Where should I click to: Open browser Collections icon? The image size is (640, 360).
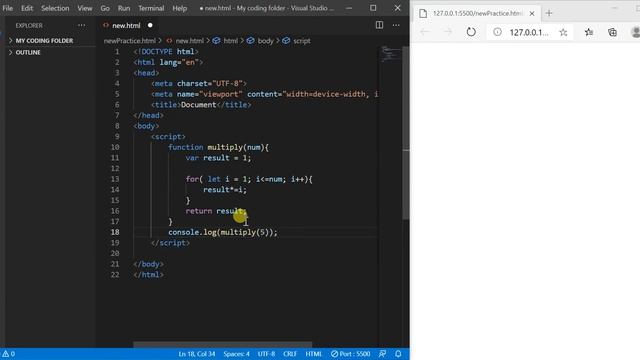click(x=612, y=32)
